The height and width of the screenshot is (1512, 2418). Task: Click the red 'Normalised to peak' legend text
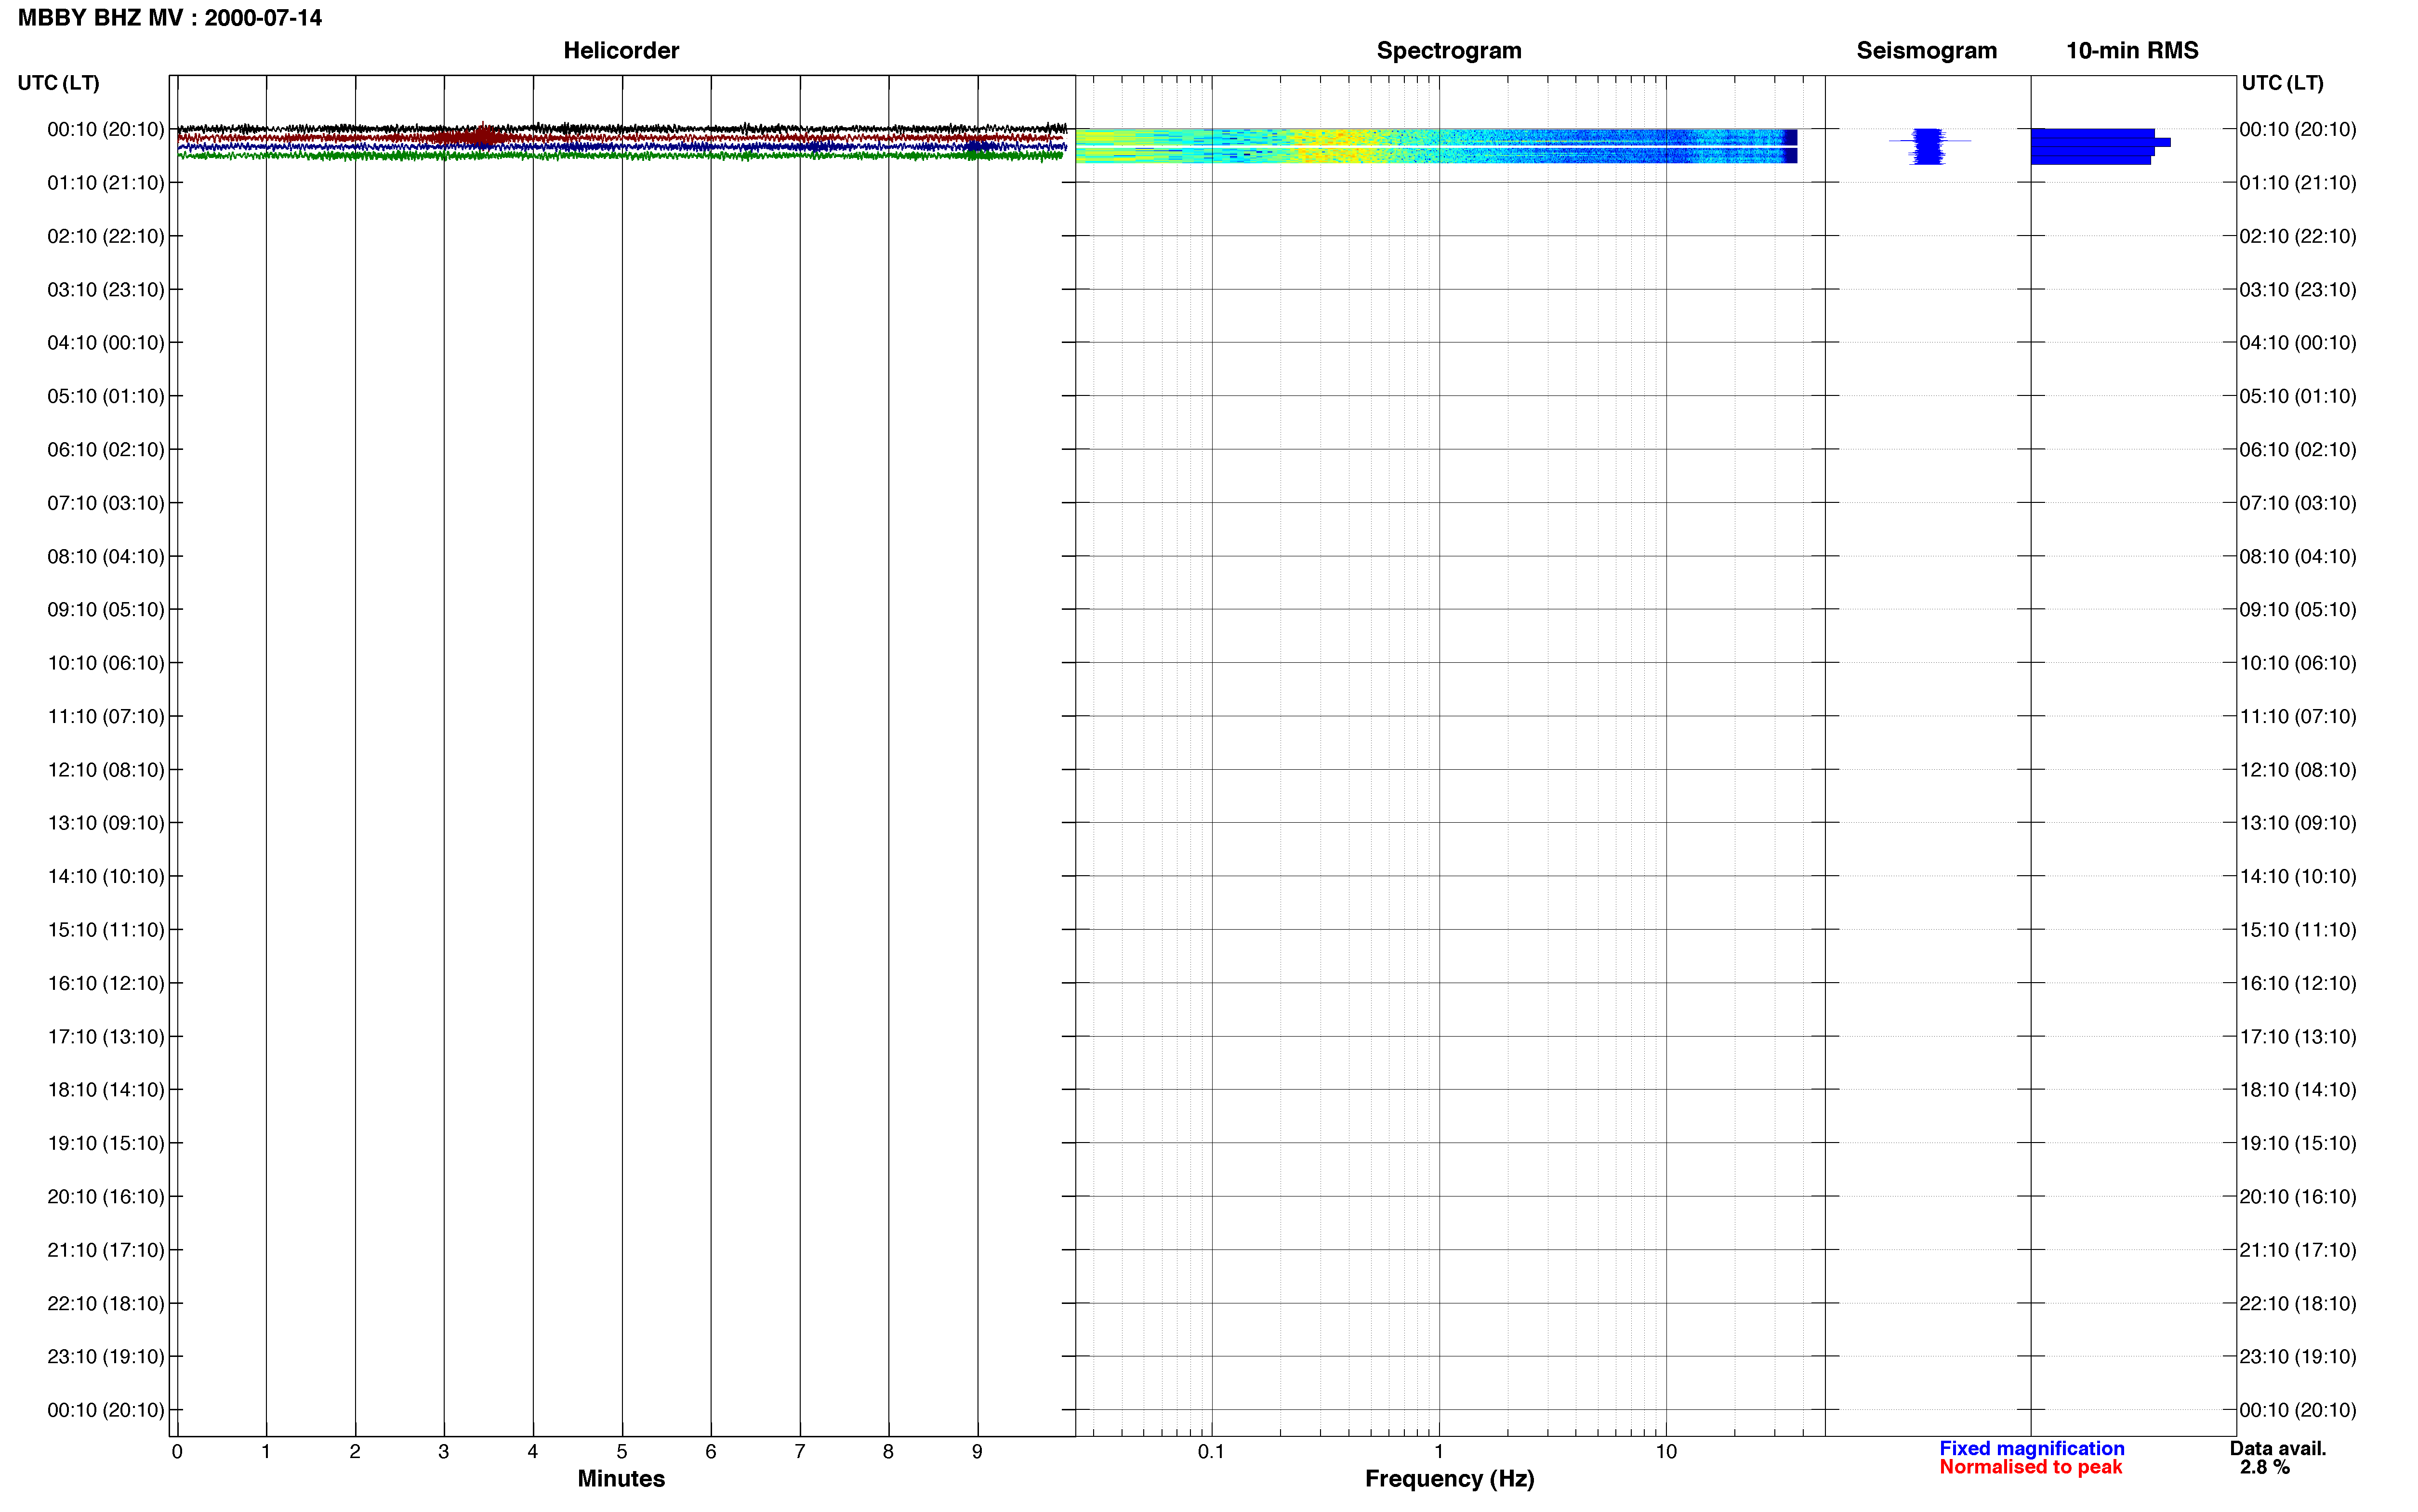click(x=2030, y=1467)
